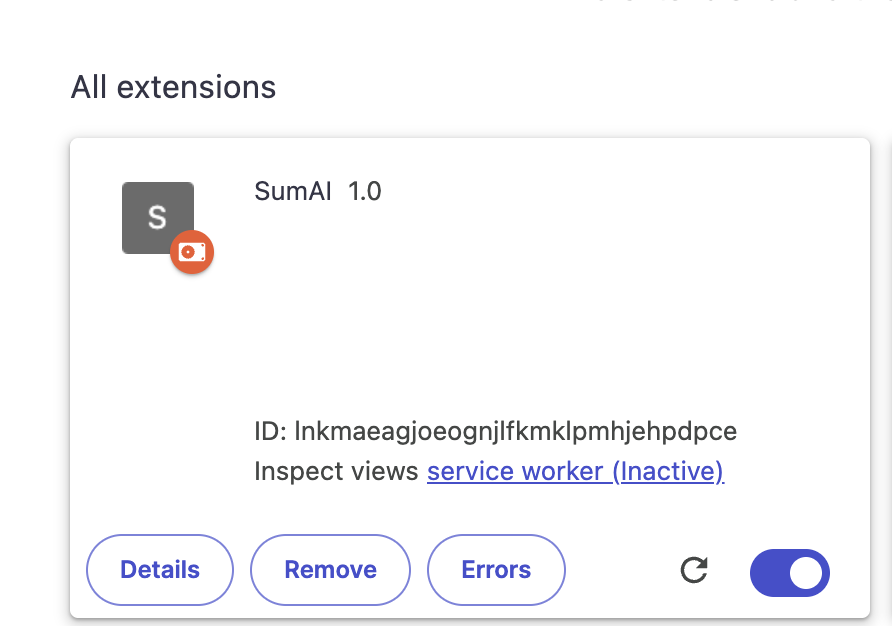This screenshot has width=892, height=626.
Task: Click the white knob of the enable switch
Action: pos(806,572)
